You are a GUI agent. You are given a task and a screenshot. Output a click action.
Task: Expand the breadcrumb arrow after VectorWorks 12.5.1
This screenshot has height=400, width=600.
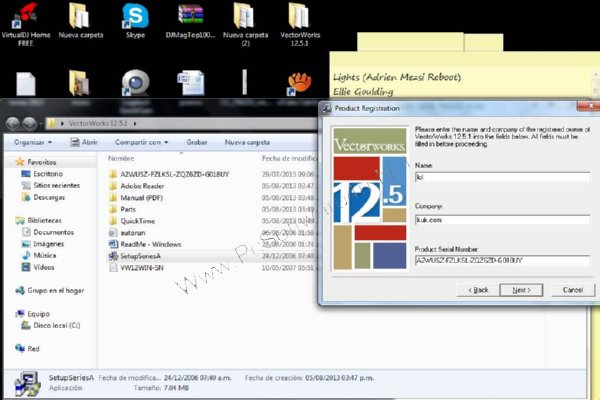(135, 123)
